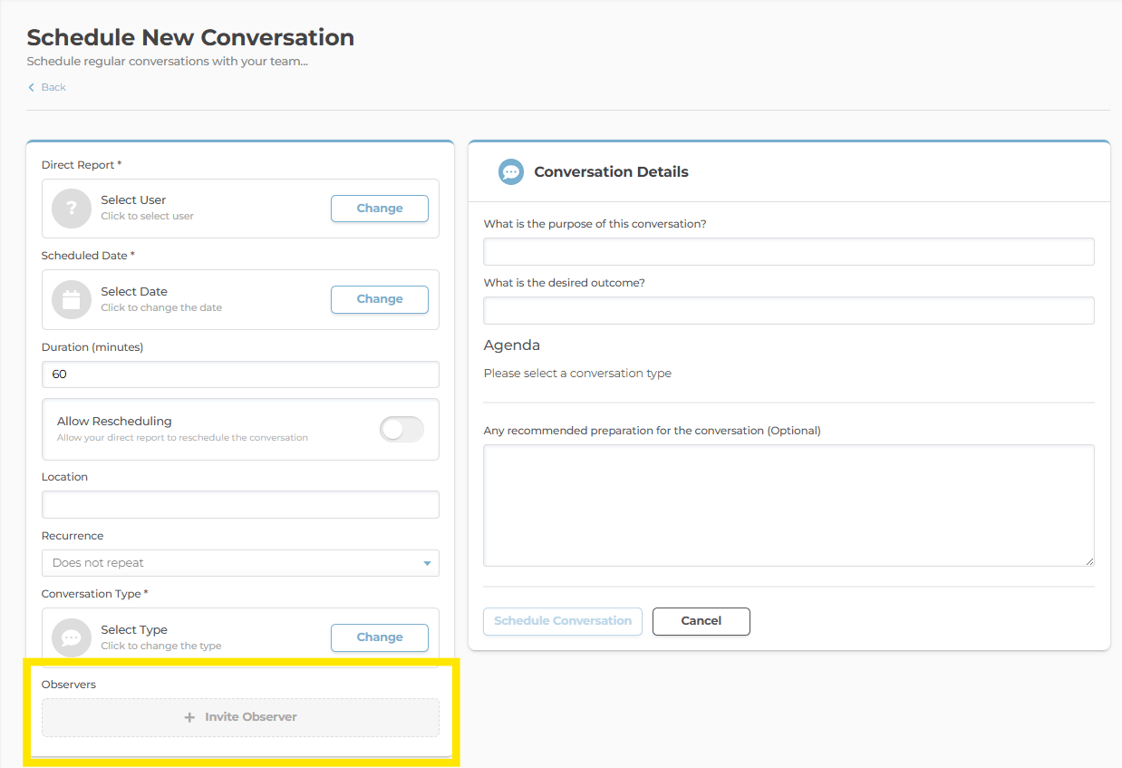The height and width of the screenshot is (768, 1122).
Task: Enable the Allow Rescheduling toggle
Action: pos(402,429)
